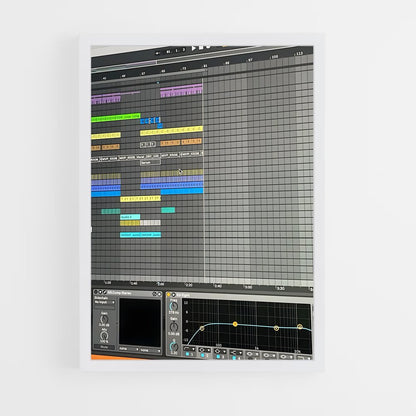Click bar 97 on the beat ruler
This screenshot has width=416, height=416.
point(250,60)
